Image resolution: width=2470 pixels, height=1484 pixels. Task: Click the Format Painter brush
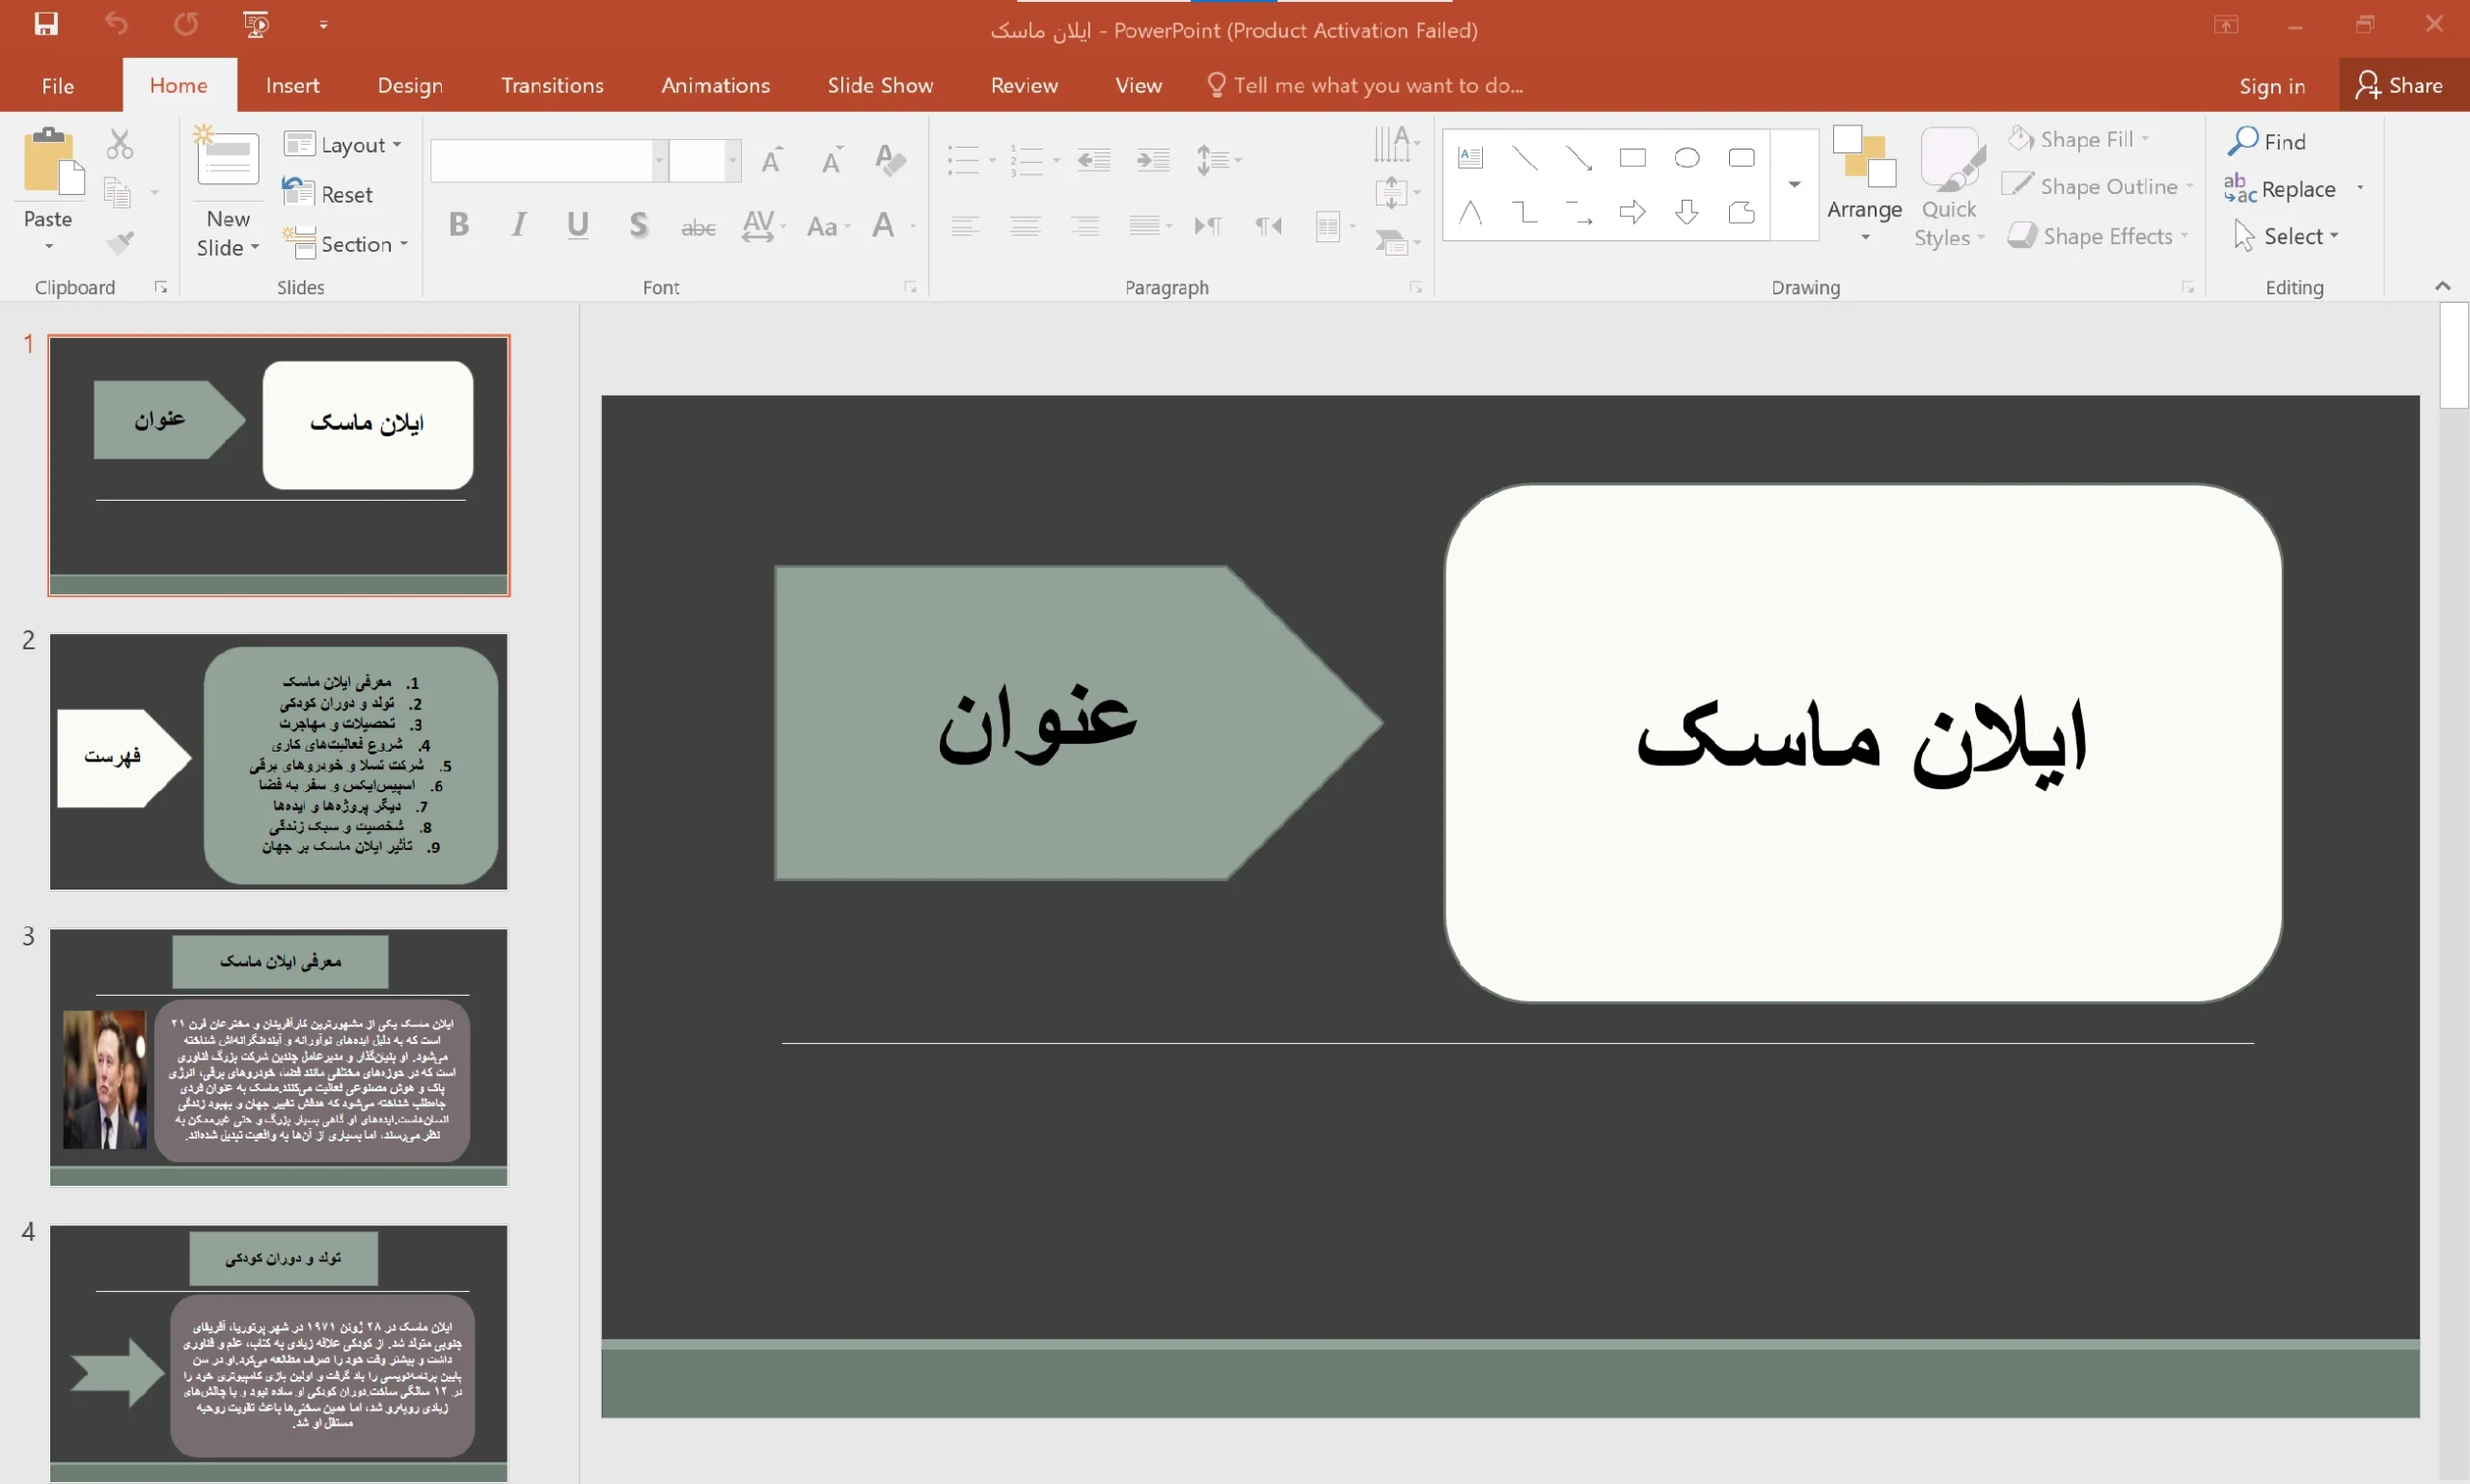pos(120,241)
